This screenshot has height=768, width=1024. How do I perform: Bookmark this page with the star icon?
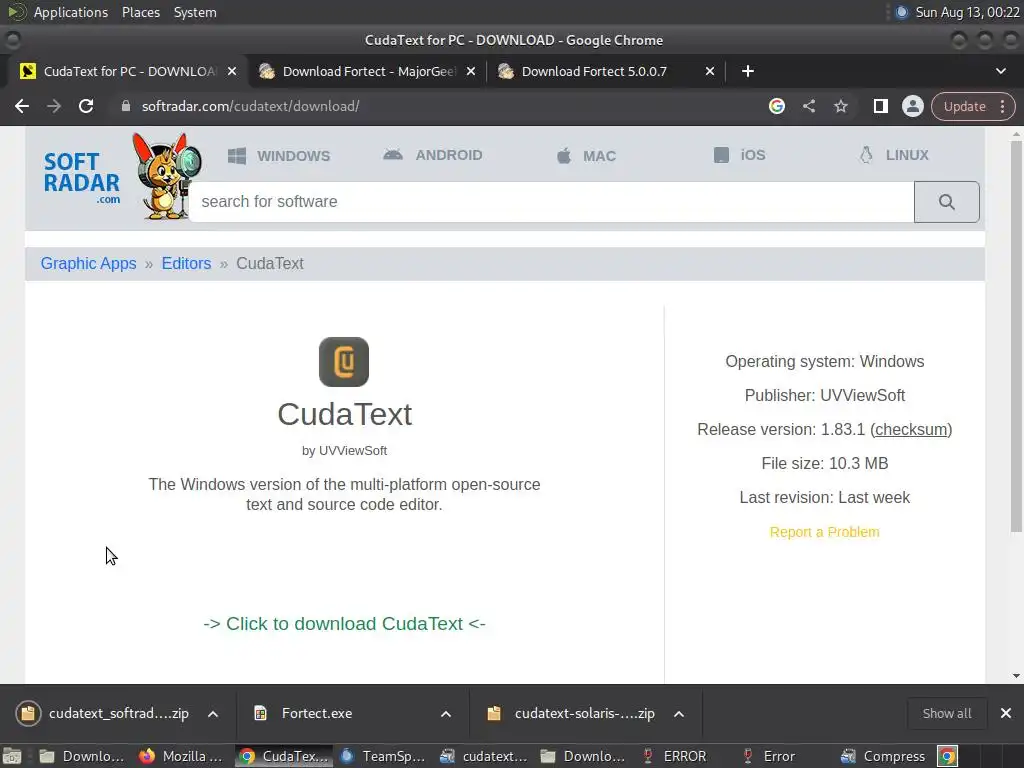tap(840, 106)
